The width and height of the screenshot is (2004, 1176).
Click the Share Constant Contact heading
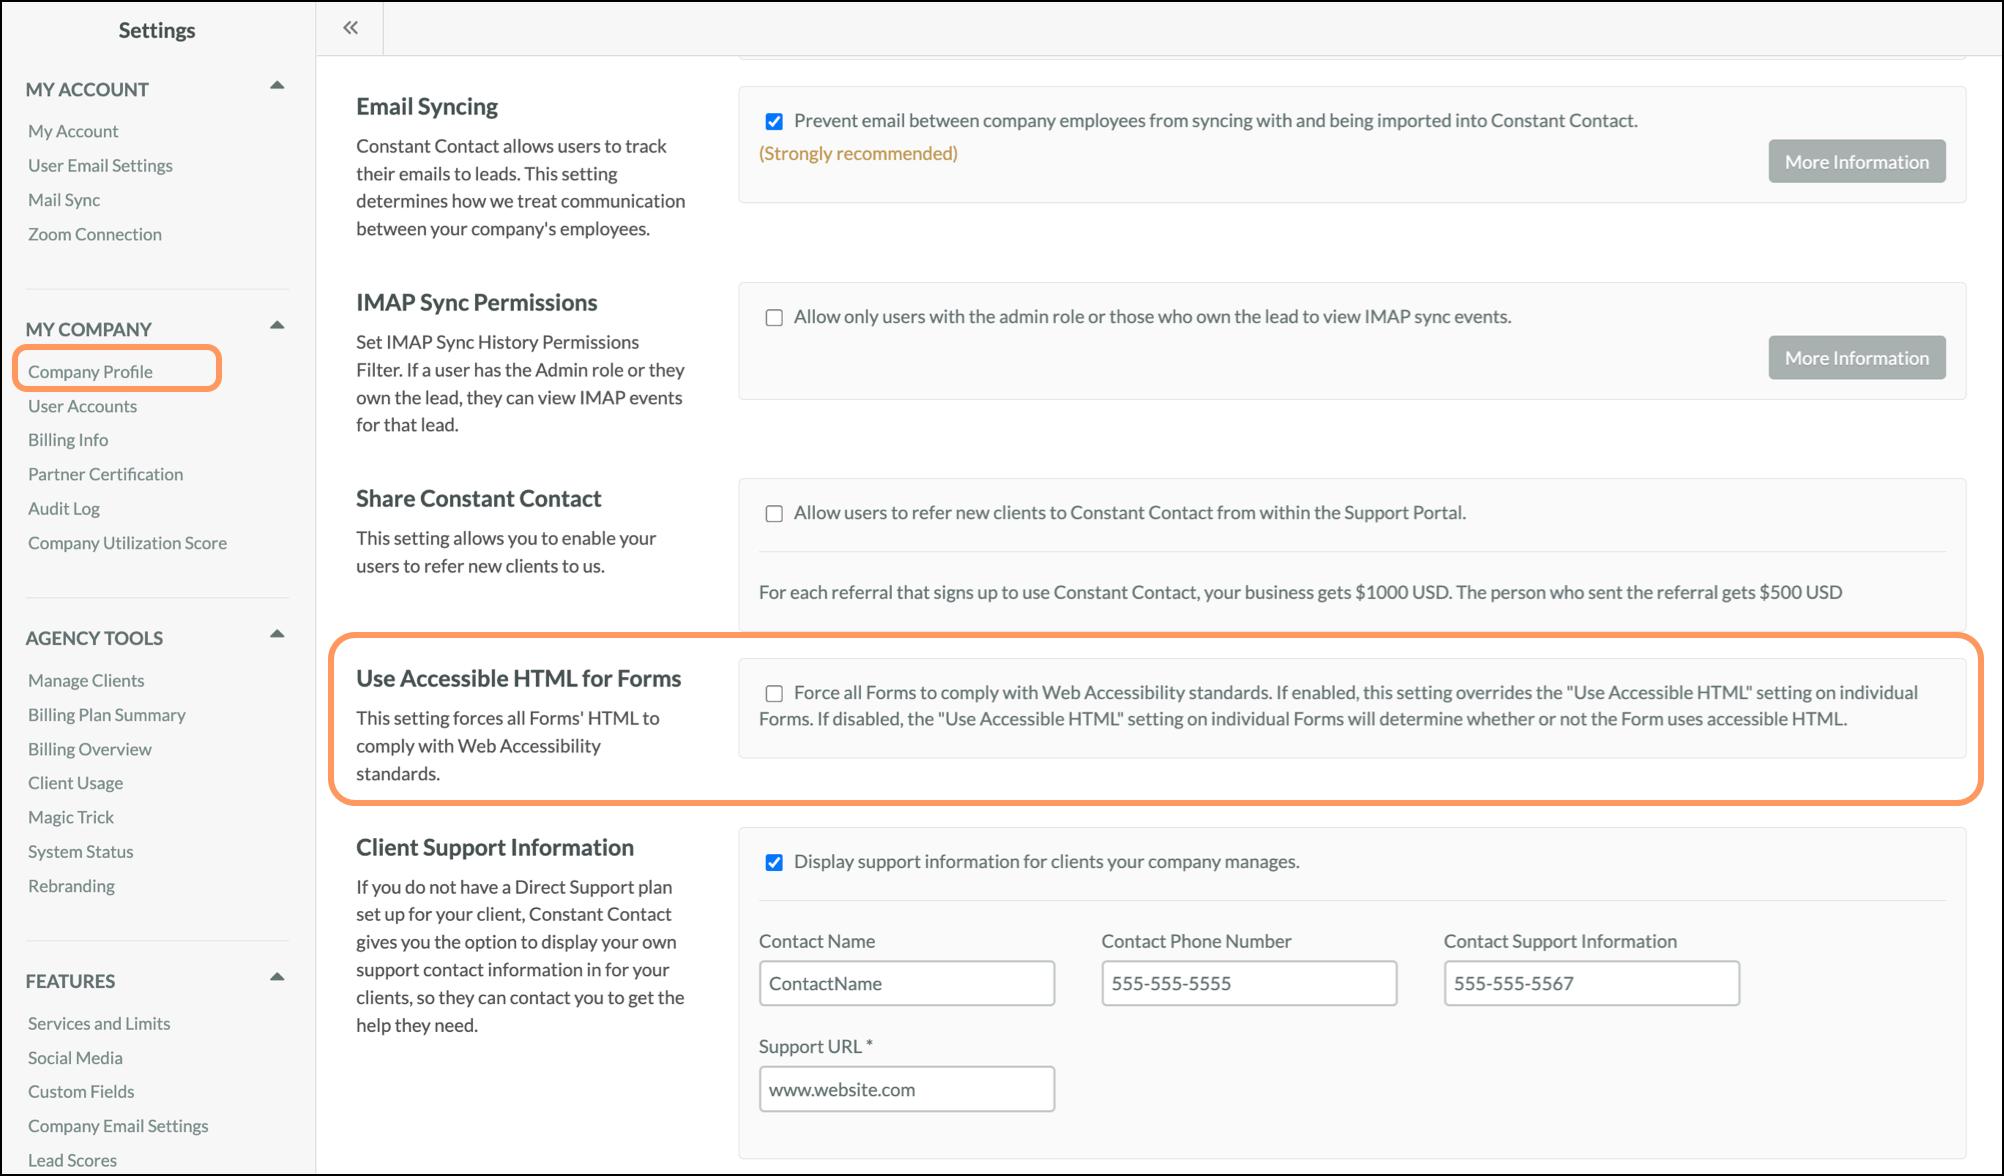pyautogui.click(x=479, y=499)
